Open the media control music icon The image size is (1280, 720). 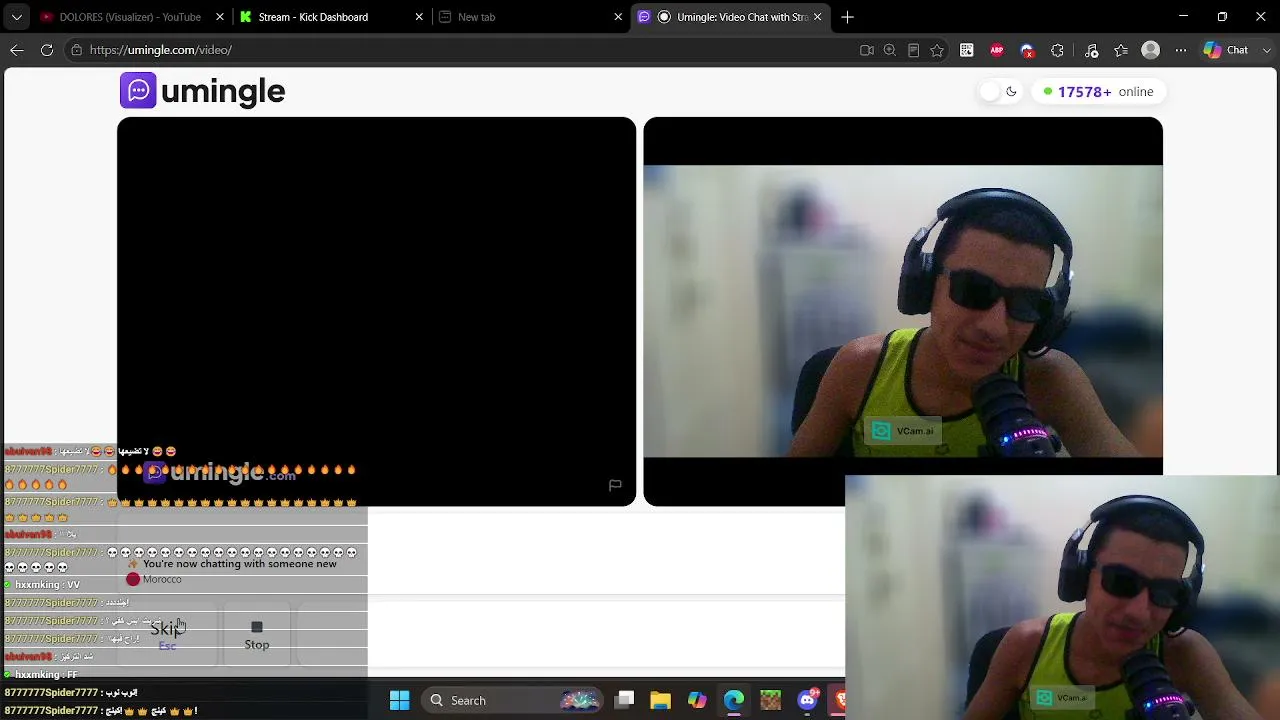(x=1092, y=50)
